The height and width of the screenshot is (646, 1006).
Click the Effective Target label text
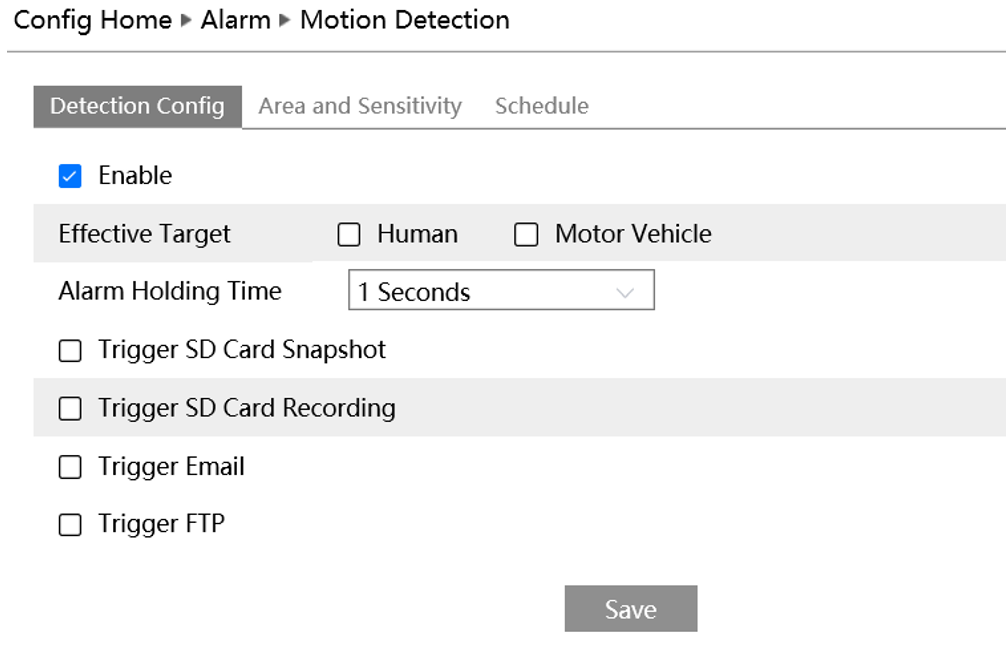[144, 234]
